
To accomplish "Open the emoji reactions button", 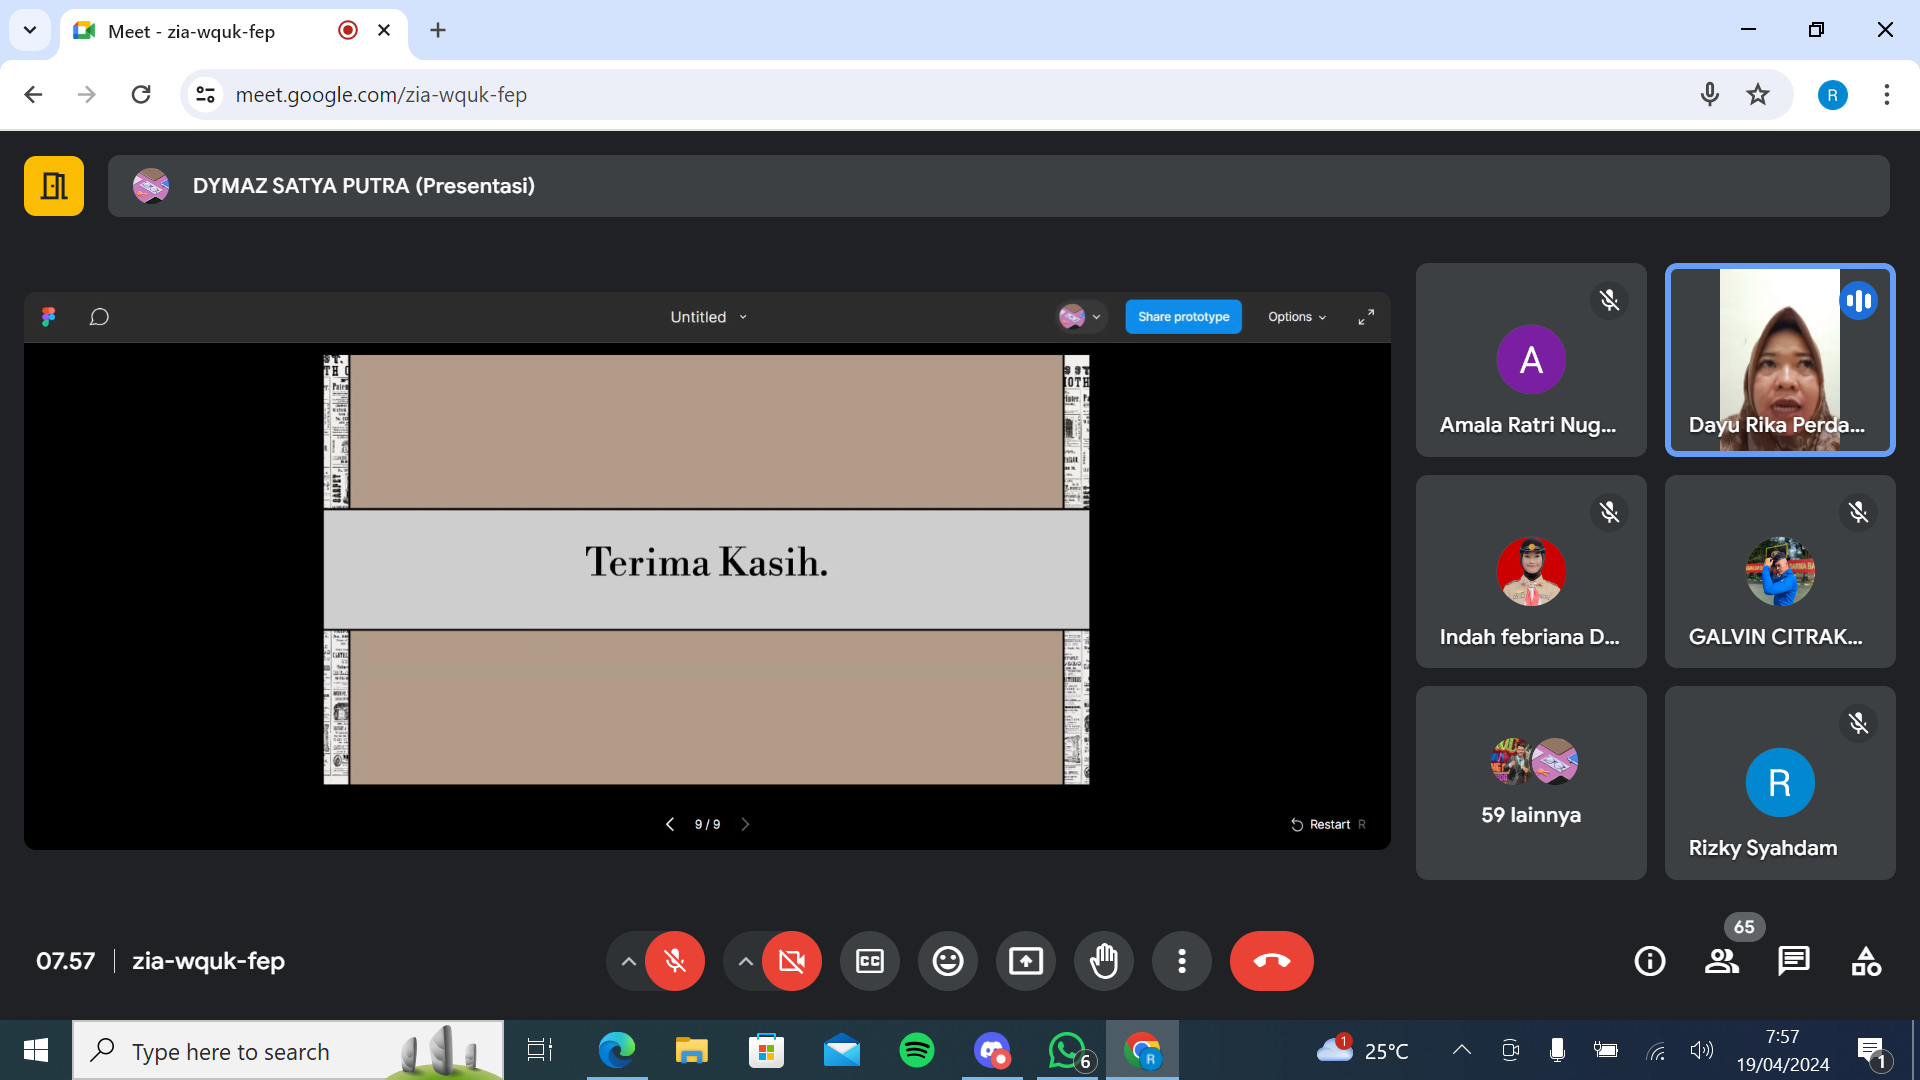I will [947, 961].
